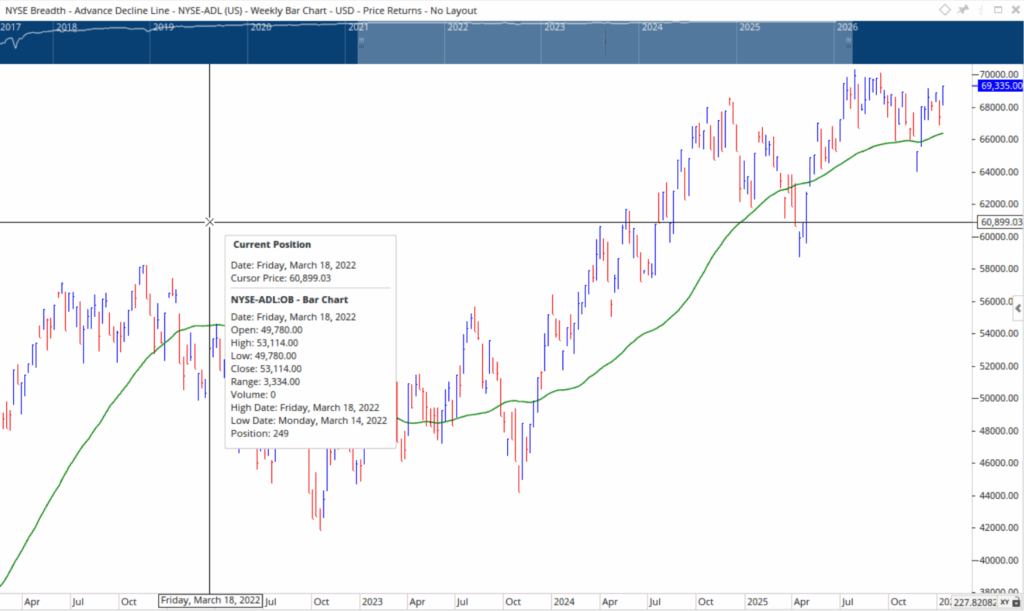The width and height of the screenshot is (1024, 611).
Task: Click the green moving average line's right end
Action: (942, 133)
